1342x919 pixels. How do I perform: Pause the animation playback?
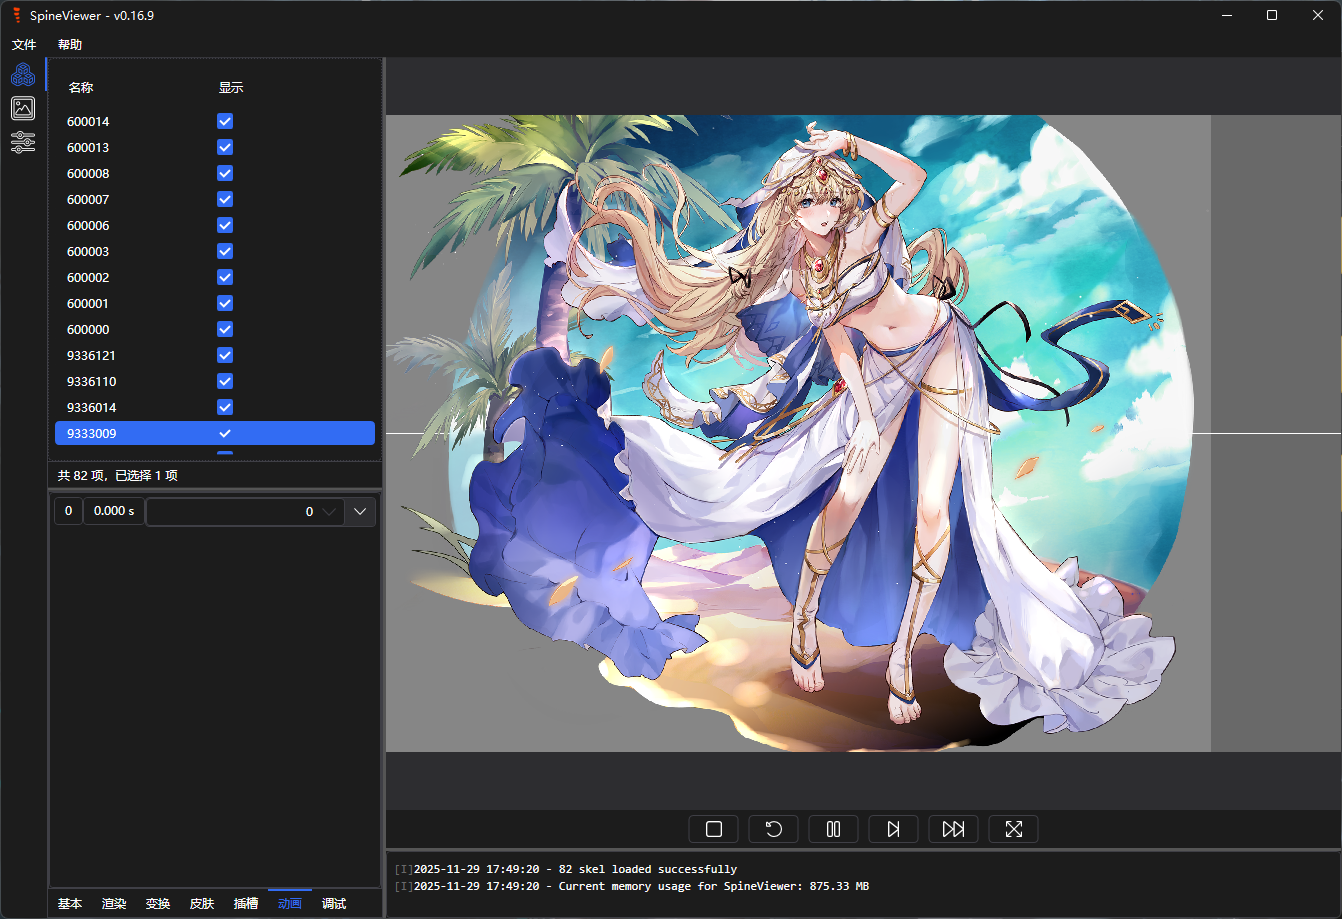(833, 829)
